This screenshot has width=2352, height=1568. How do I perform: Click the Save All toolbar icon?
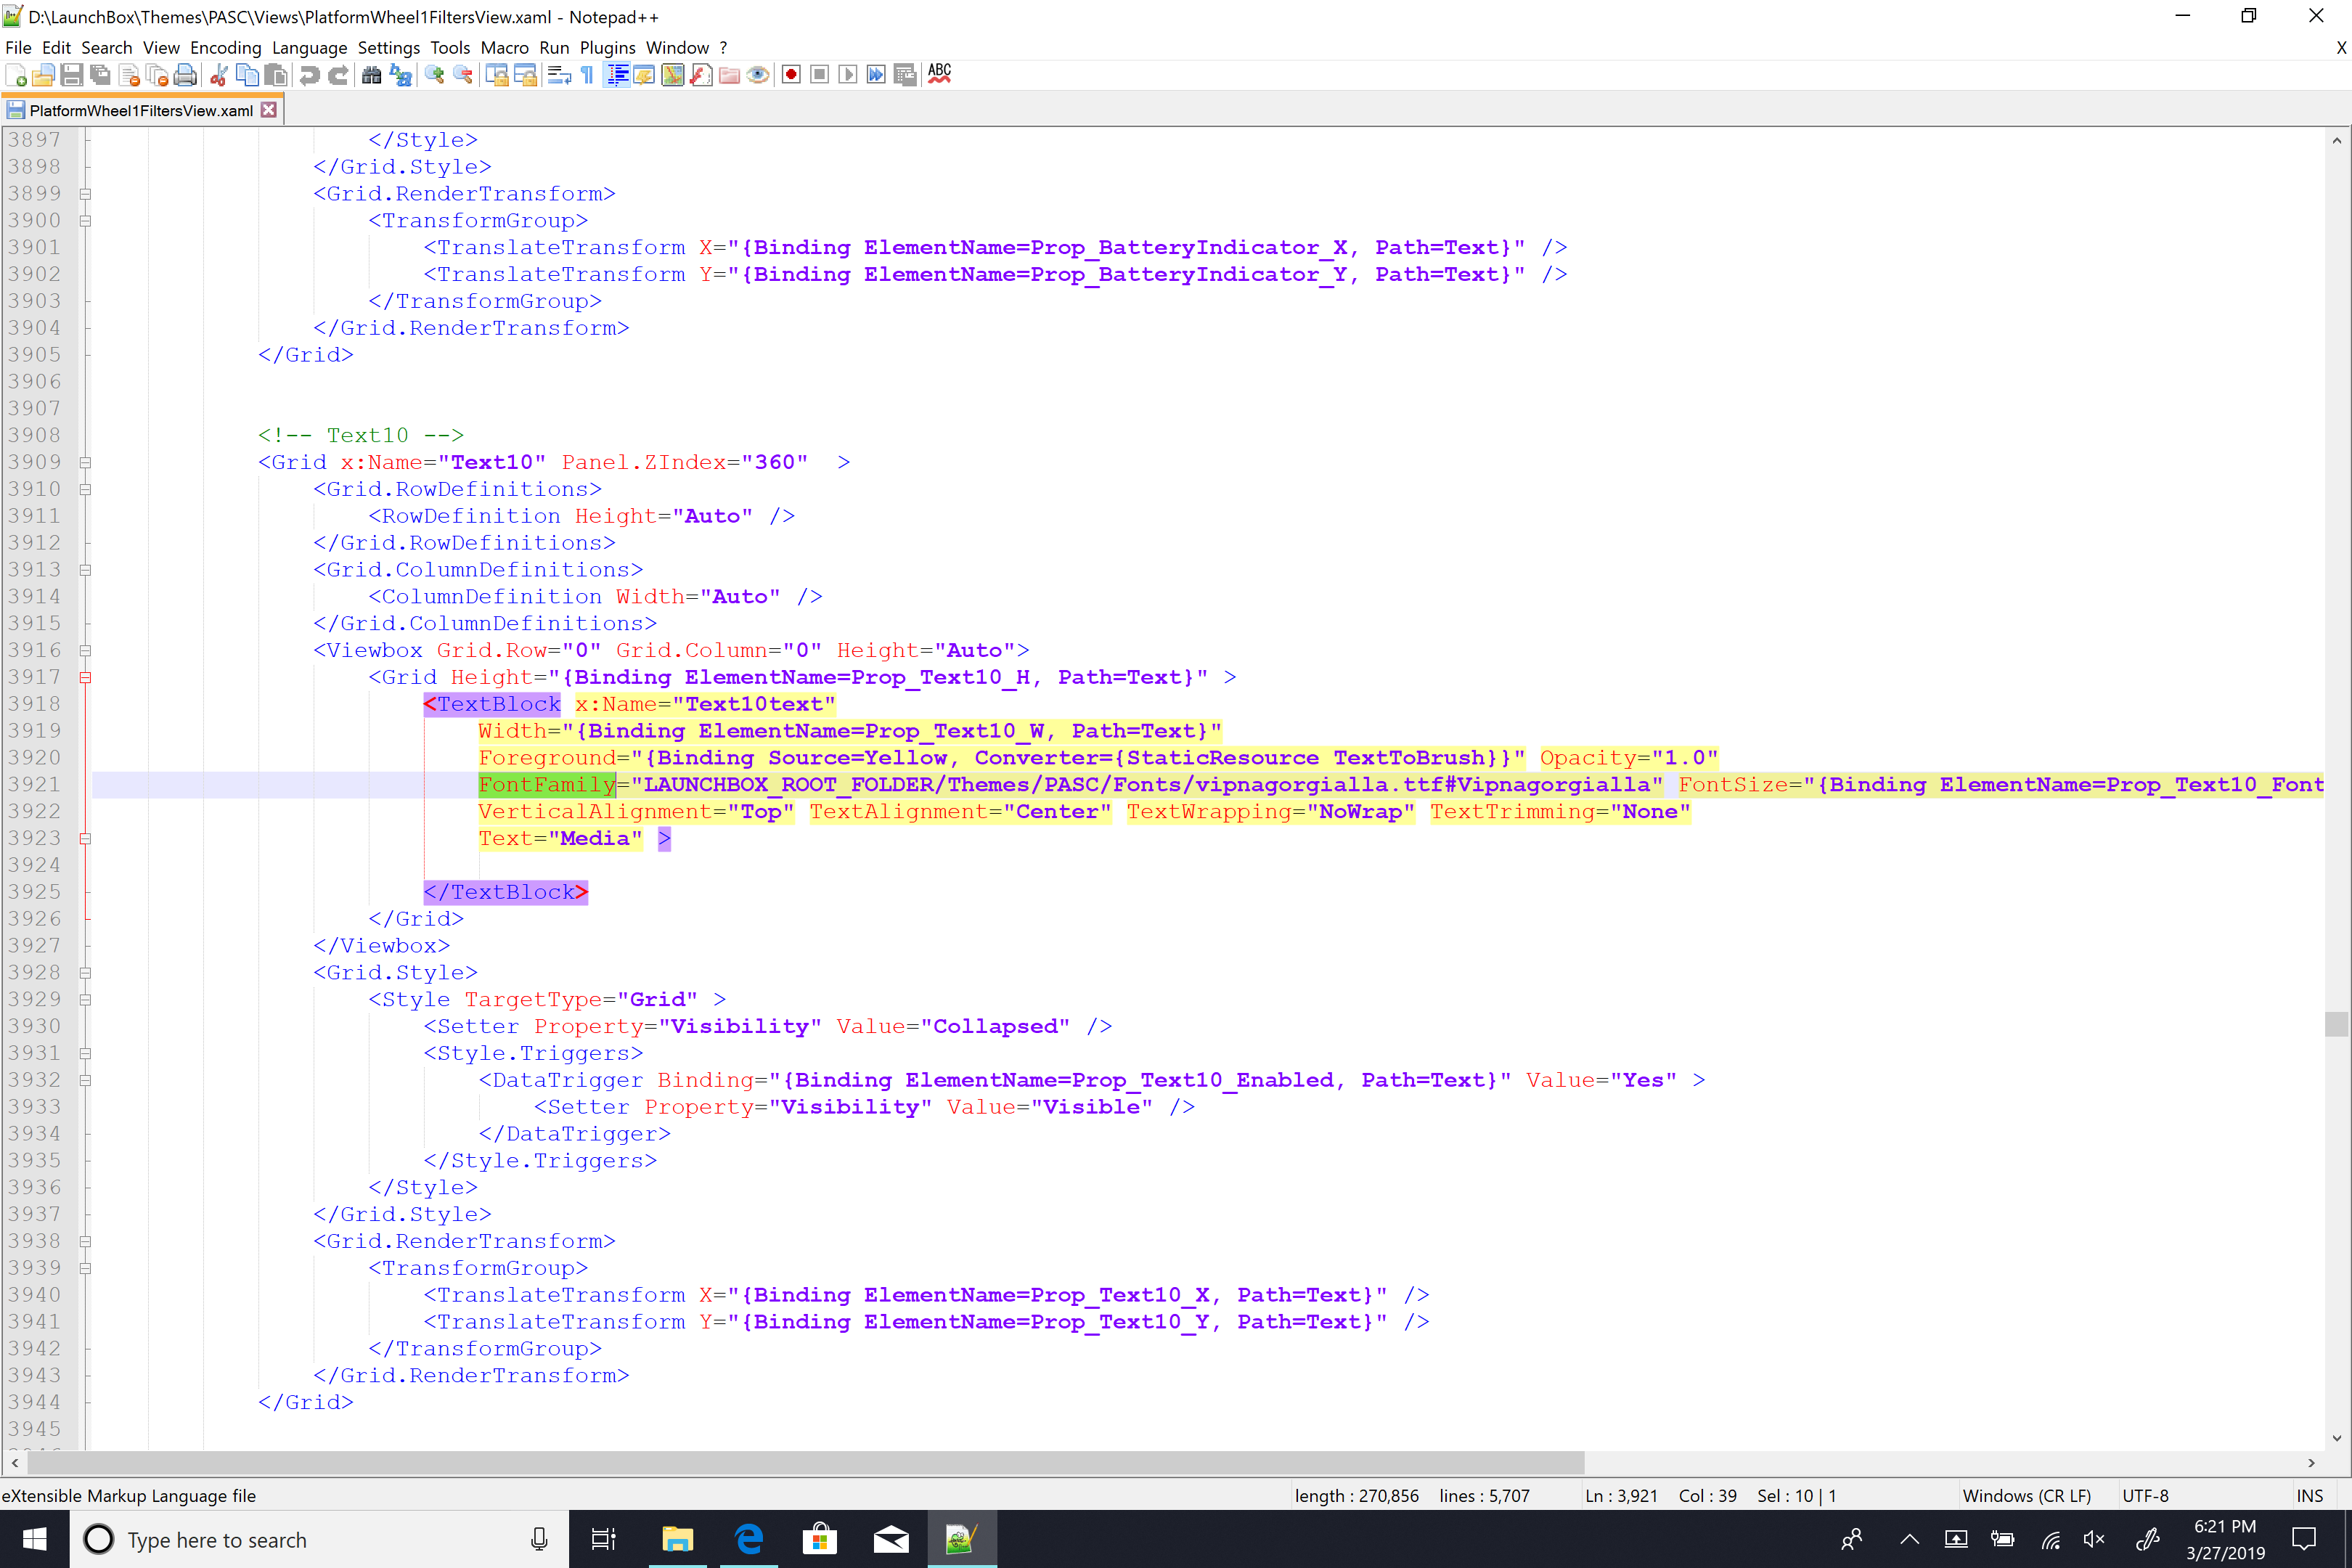tap(100, 75)
